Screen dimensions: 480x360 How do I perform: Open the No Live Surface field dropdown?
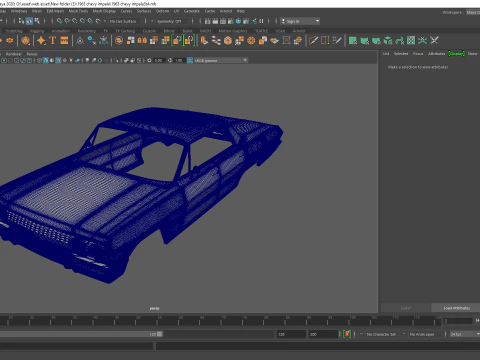[123, 21]
